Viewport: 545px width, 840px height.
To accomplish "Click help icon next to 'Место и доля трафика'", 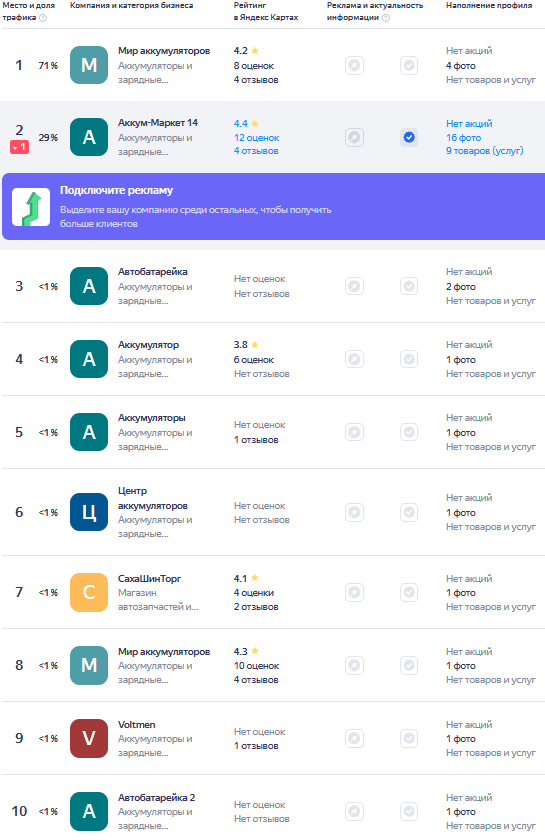I will pos(43,18).
